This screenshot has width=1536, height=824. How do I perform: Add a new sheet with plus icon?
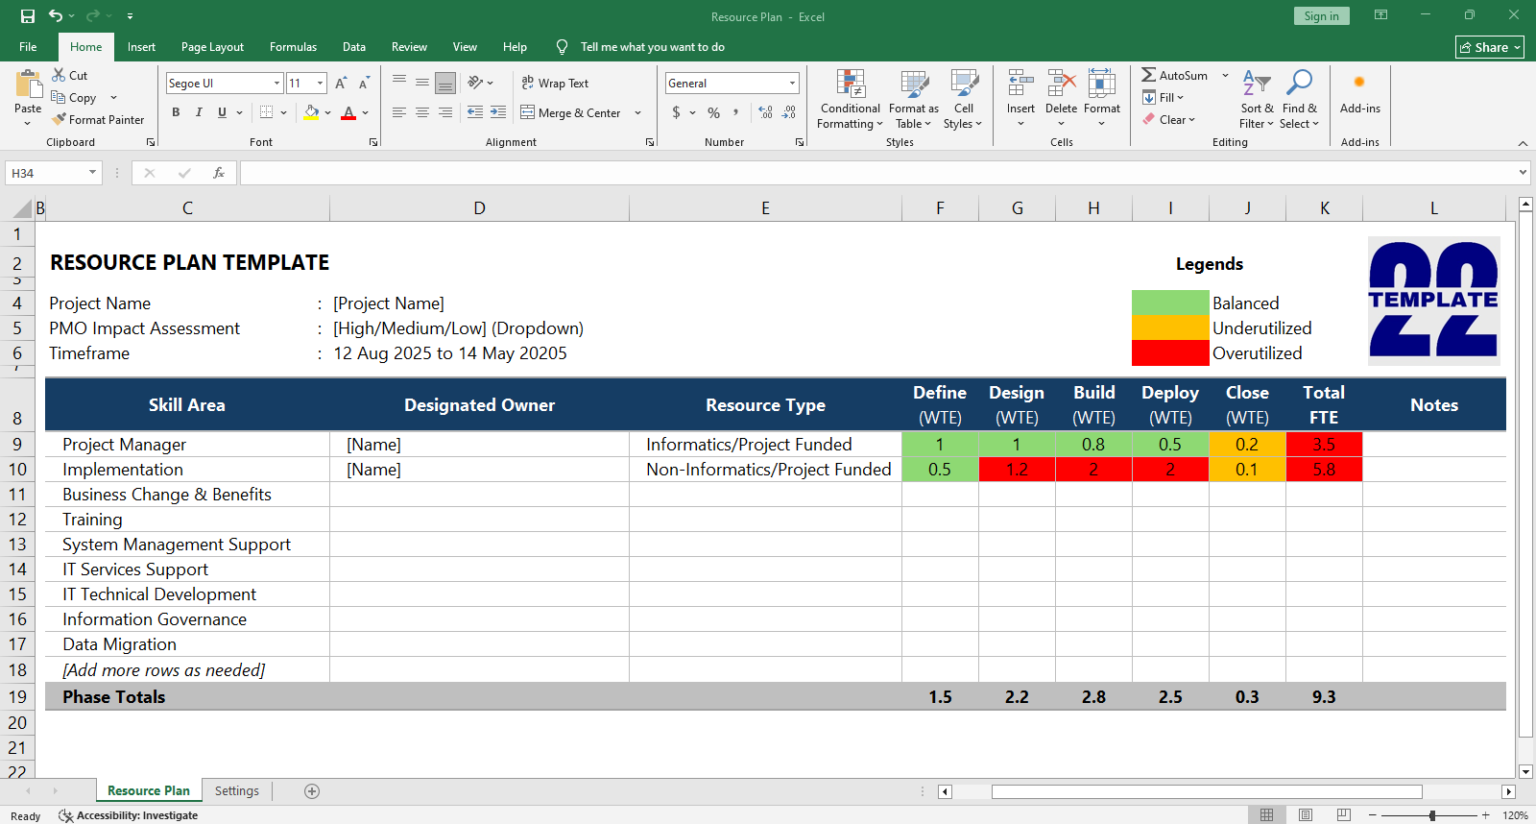coord(312,791)
